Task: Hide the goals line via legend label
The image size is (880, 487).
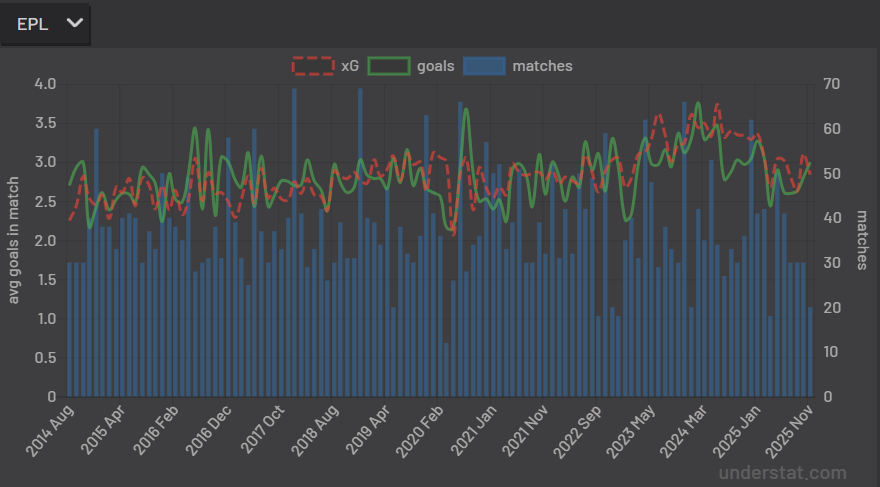Action: [x=435, y=66]
